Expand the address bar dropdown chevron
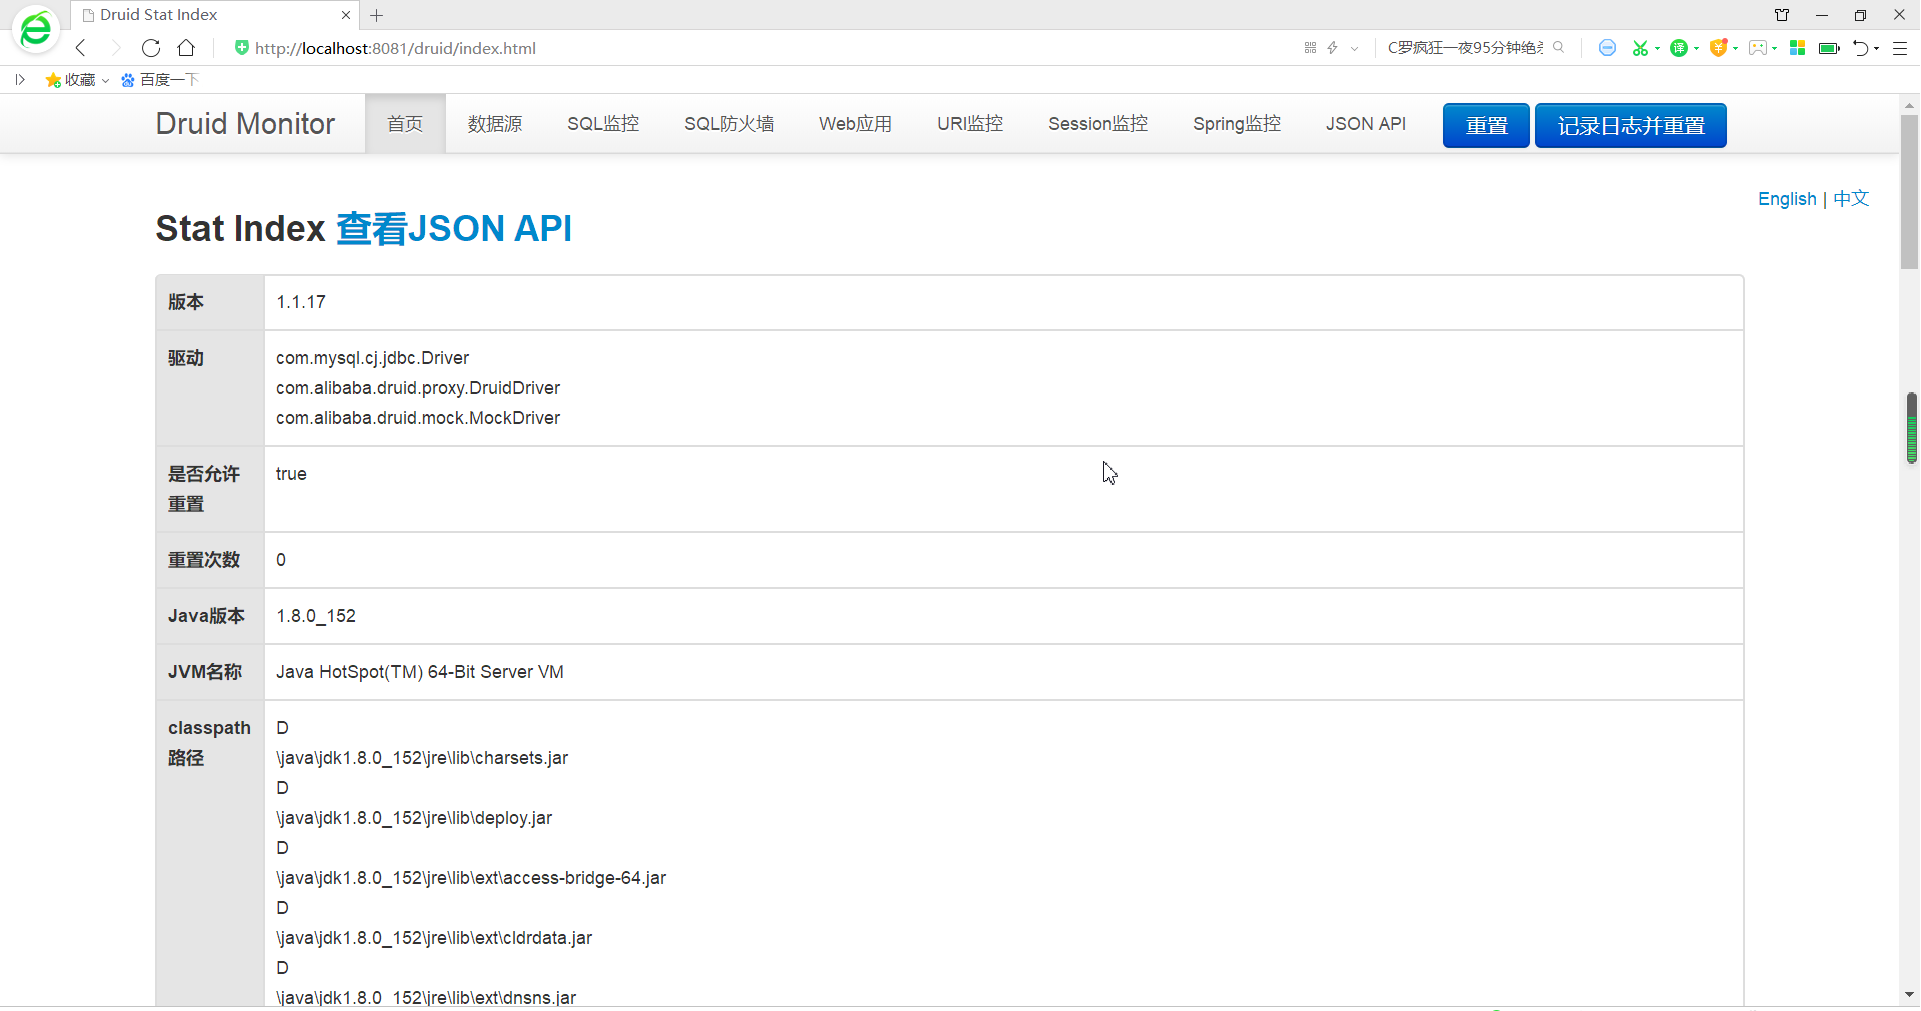Image resolution: width=1921 pixels, height=1011 pixels. (1354, 48)
